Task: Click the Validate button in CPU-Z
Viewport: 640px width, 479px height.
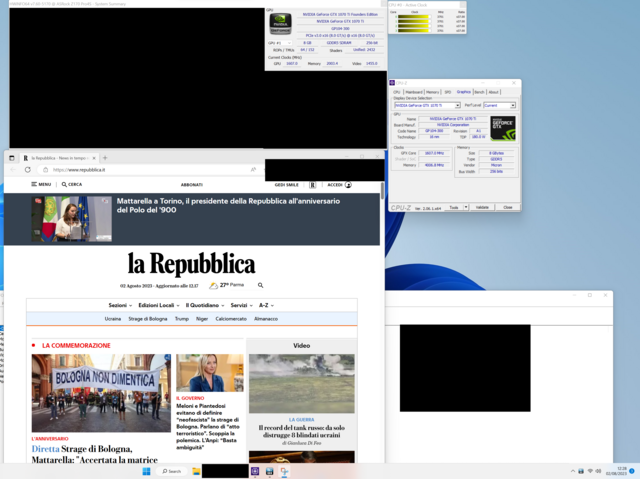Action: (482, 208)
